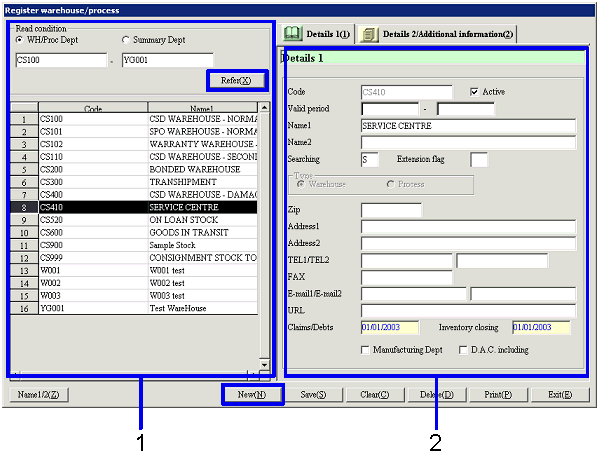600x460 pixels.
Task: Select the Summary Dept radio button
Action: 125,39
